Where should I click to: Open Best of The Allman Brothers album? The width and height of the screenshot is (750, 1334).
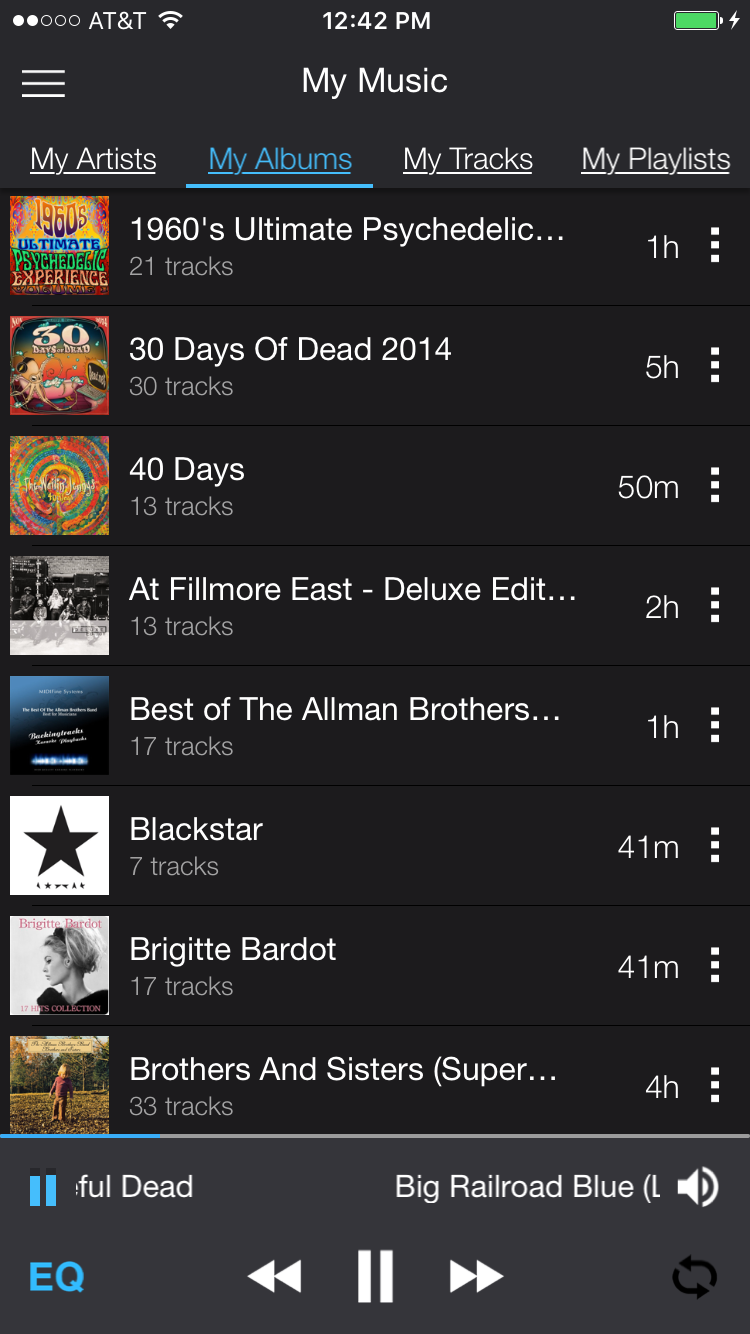[x=345, y=725]
